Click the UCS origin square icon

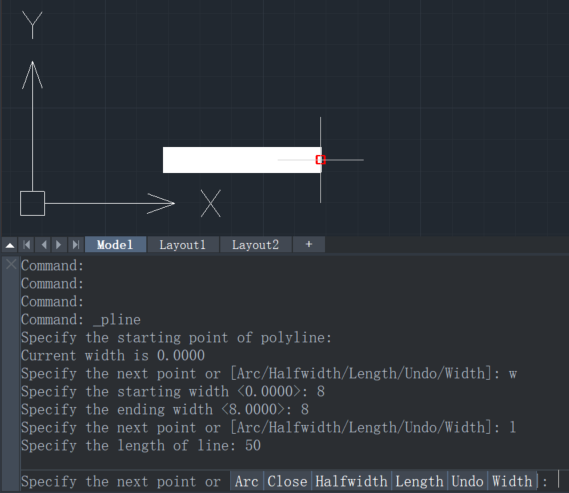(32, 204)
